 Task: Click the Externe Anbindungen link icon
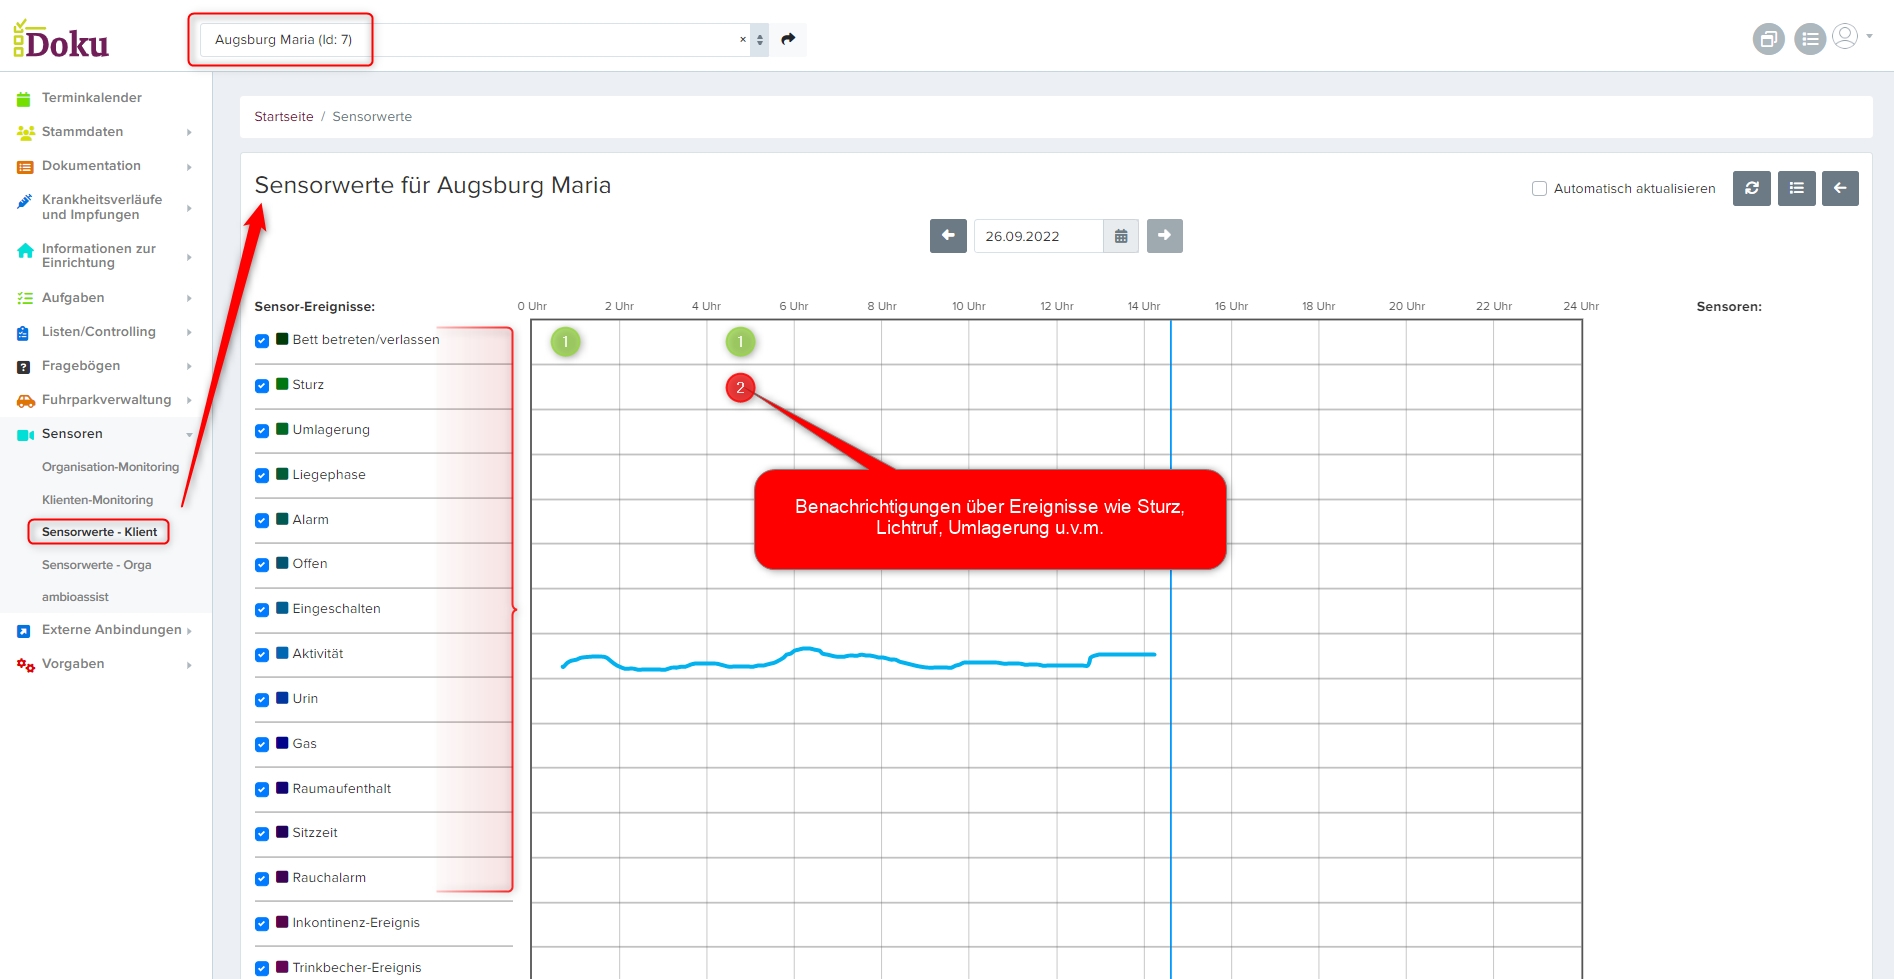click(x=24, y=631)
